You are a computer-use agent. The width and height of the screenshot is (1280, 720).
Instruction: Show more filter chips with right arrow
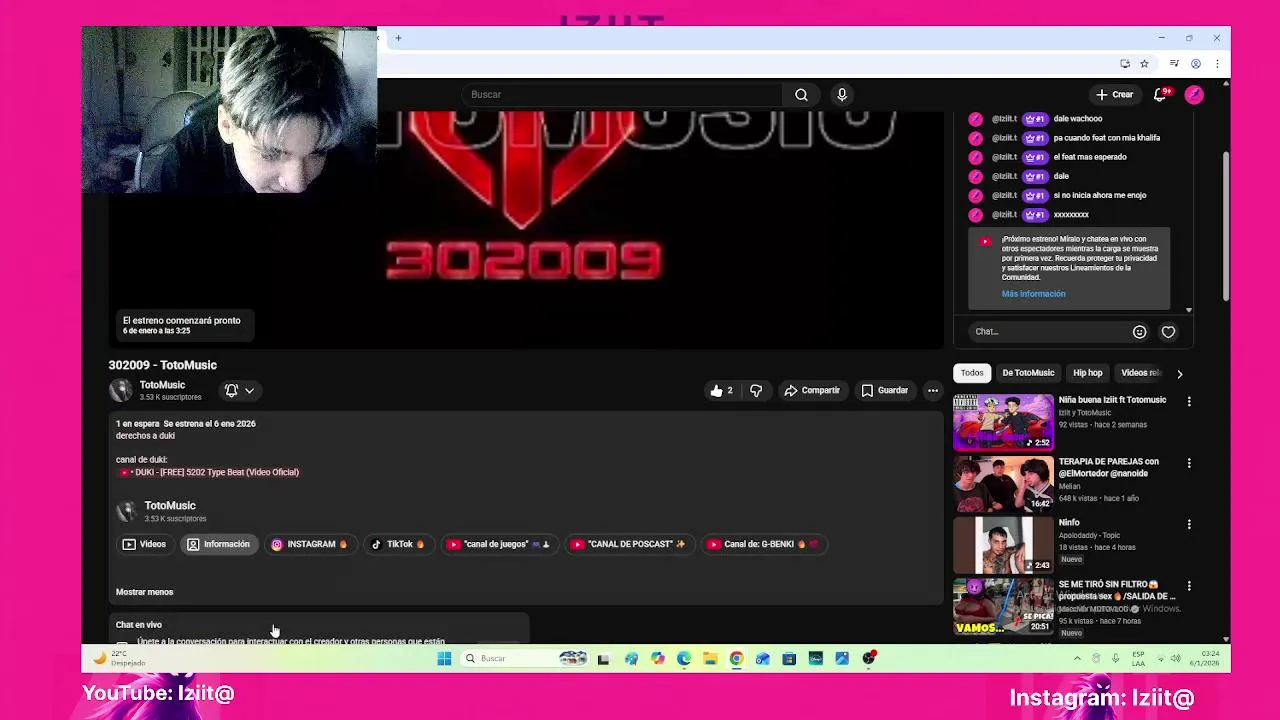(x=1179, y=373)
